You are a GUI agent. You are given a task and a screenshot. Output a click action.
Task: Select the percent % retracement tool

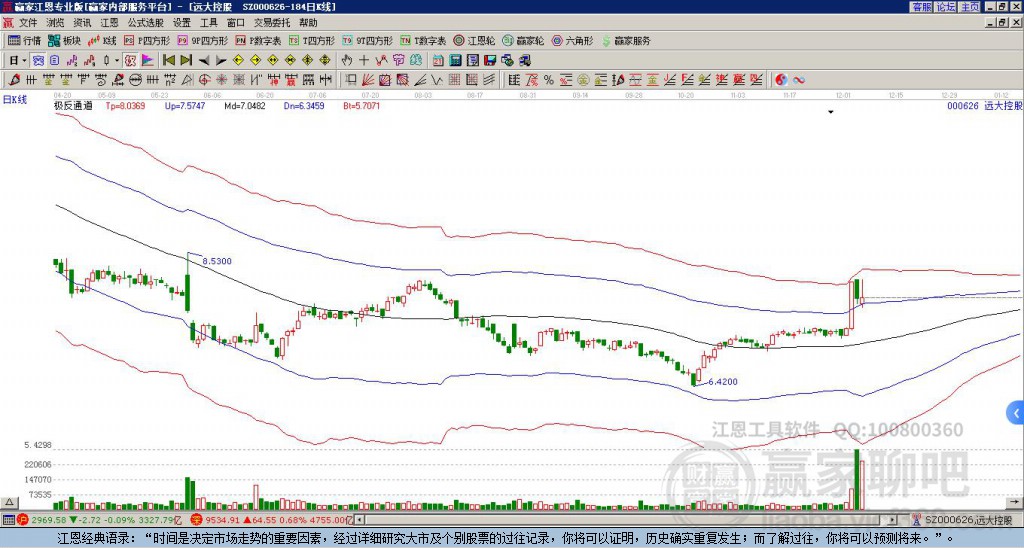click(x=549, y=80)
